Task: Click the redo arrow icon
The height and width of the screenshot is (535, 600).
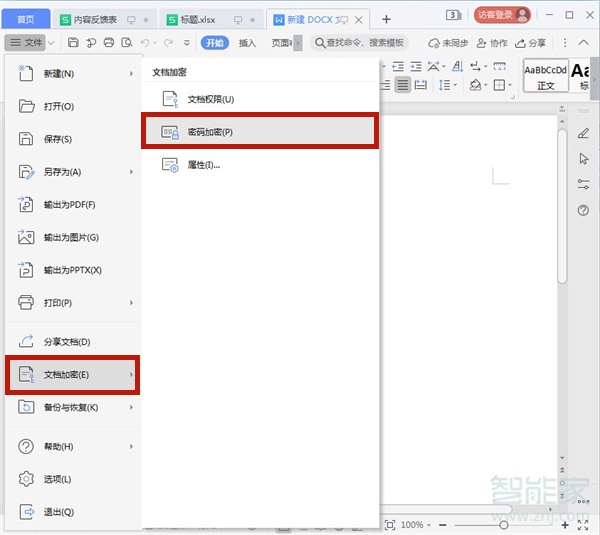Action: pos(168,42)
